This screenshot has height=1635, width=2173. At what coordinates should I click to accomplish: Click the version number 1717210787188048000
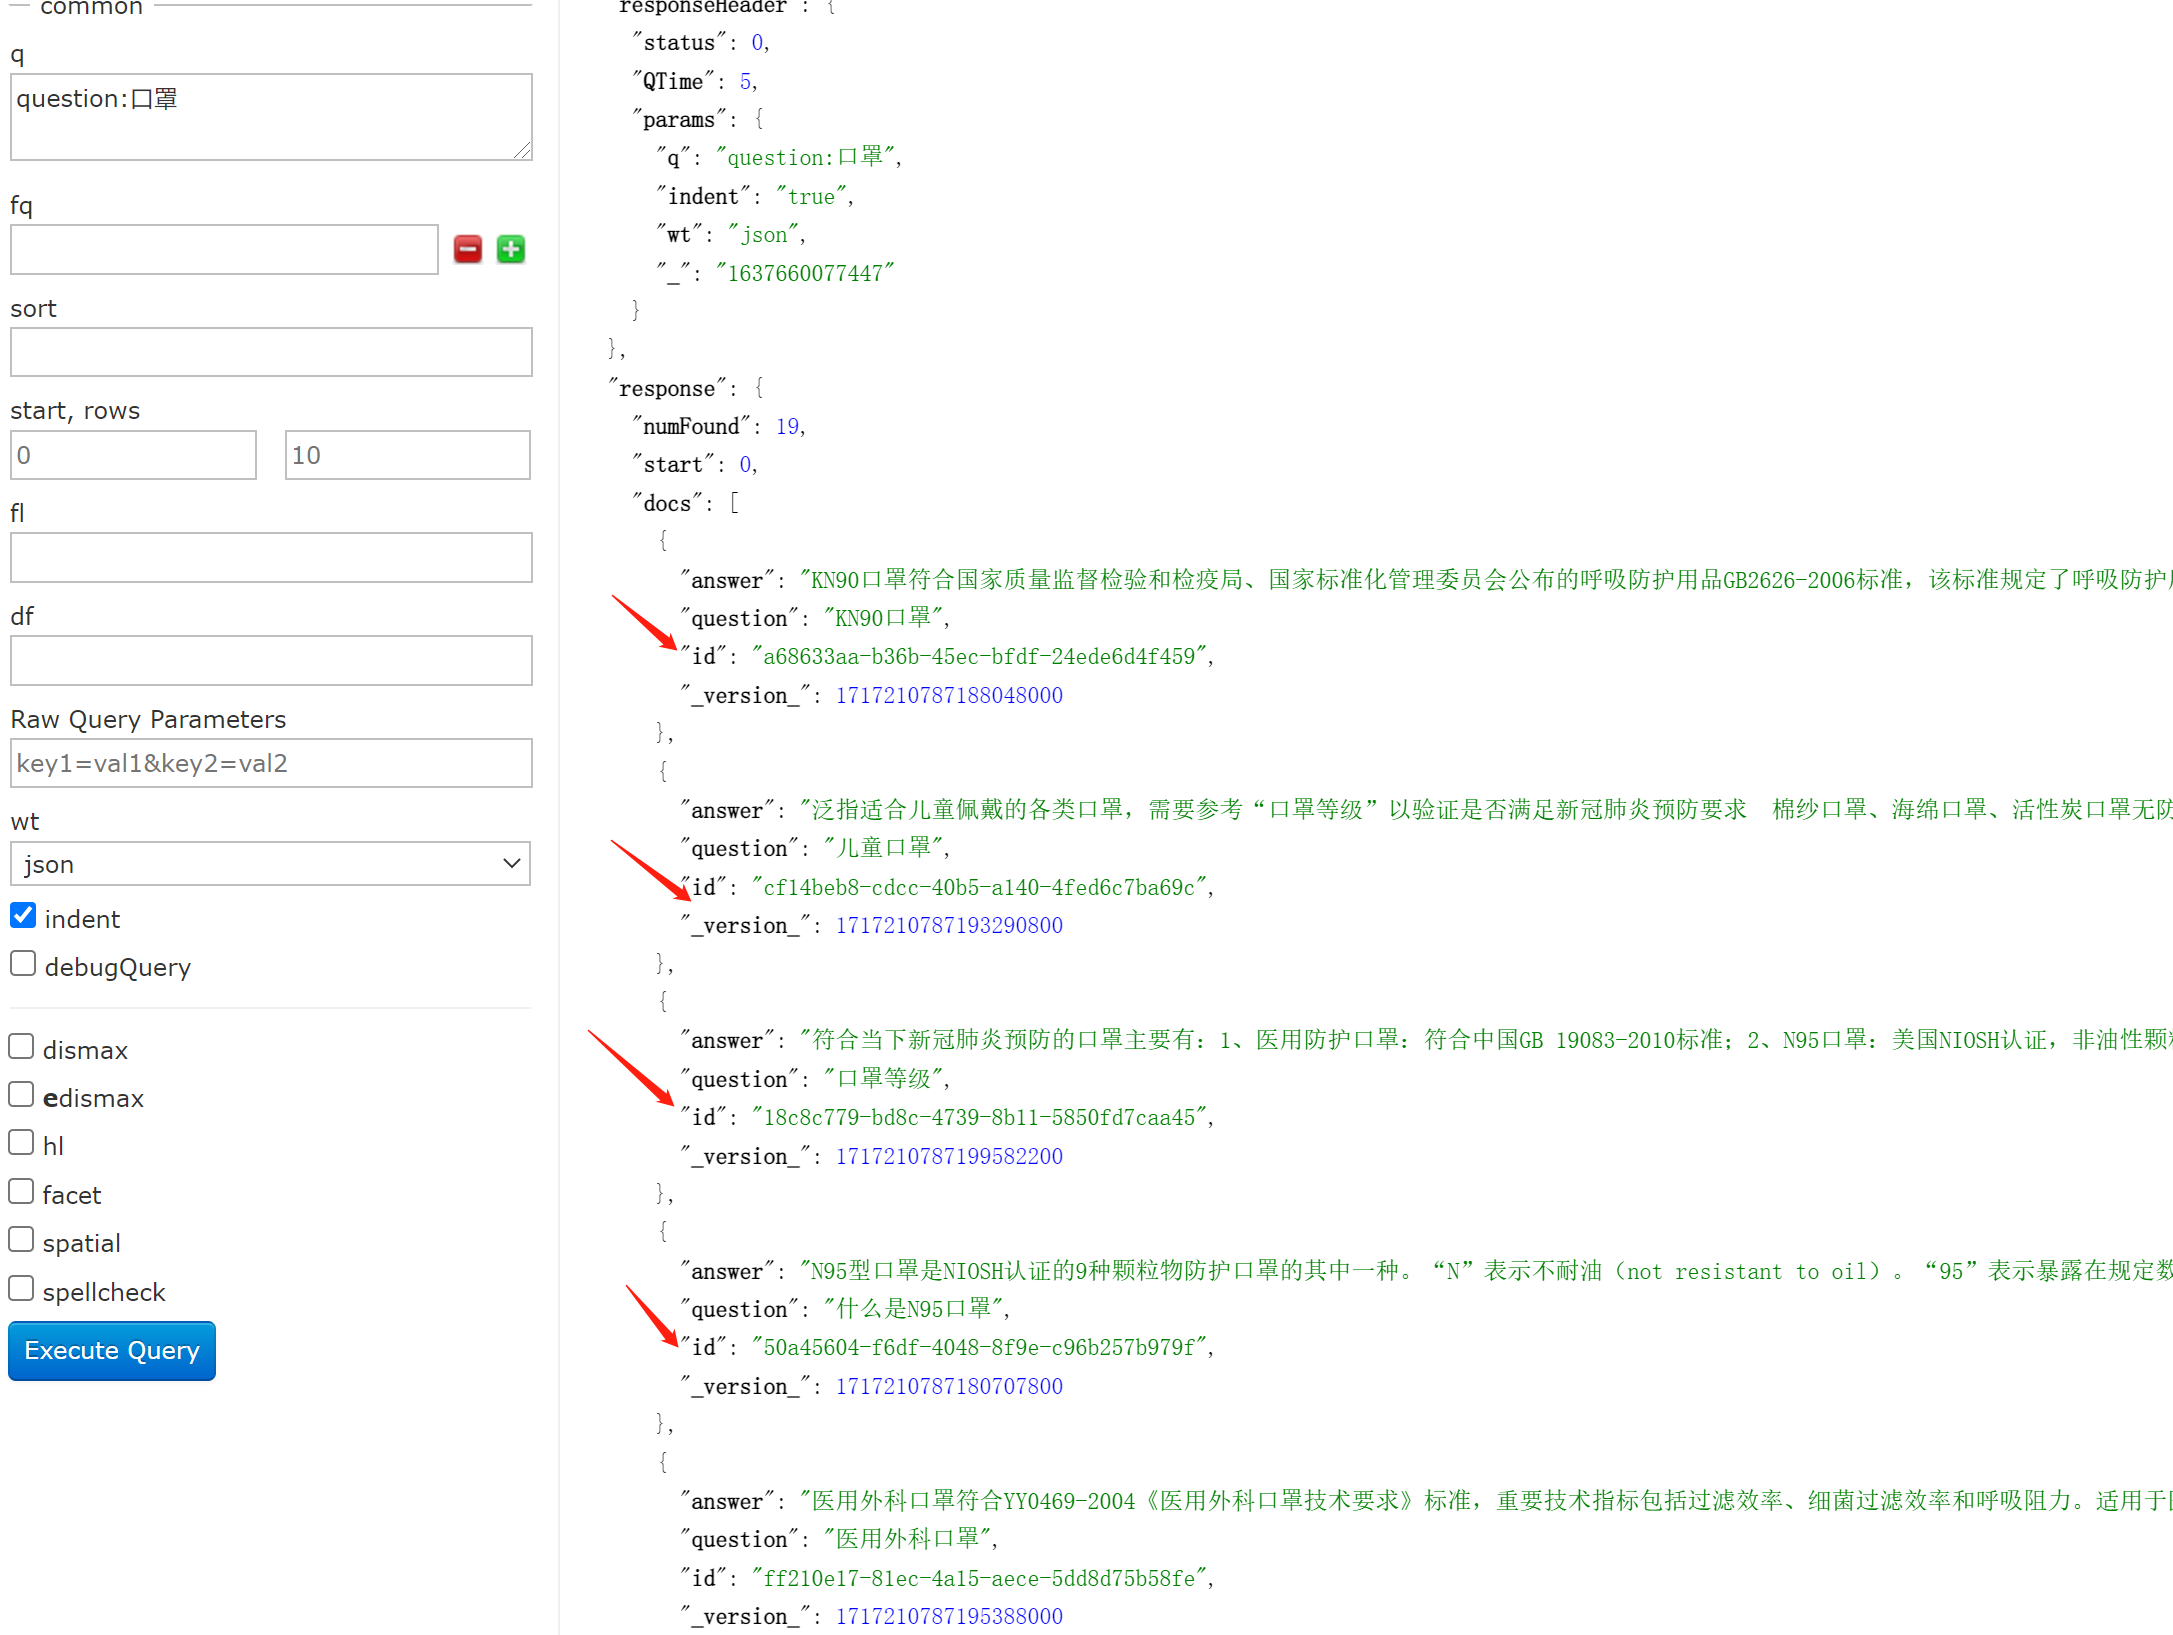coord(949,696)
